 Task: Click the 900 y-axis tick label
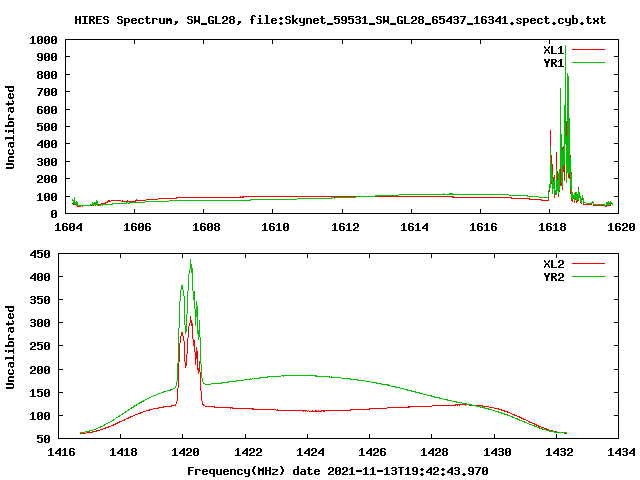coord(47,58)
